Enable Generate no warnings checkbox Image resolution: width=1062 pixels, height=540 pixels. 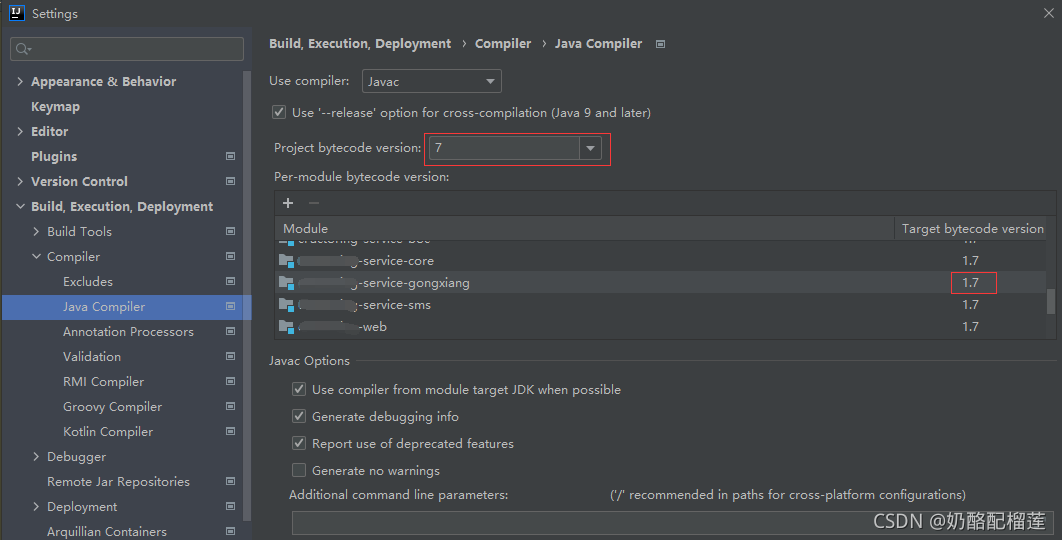pyautogui.click(x=299, y=470)
